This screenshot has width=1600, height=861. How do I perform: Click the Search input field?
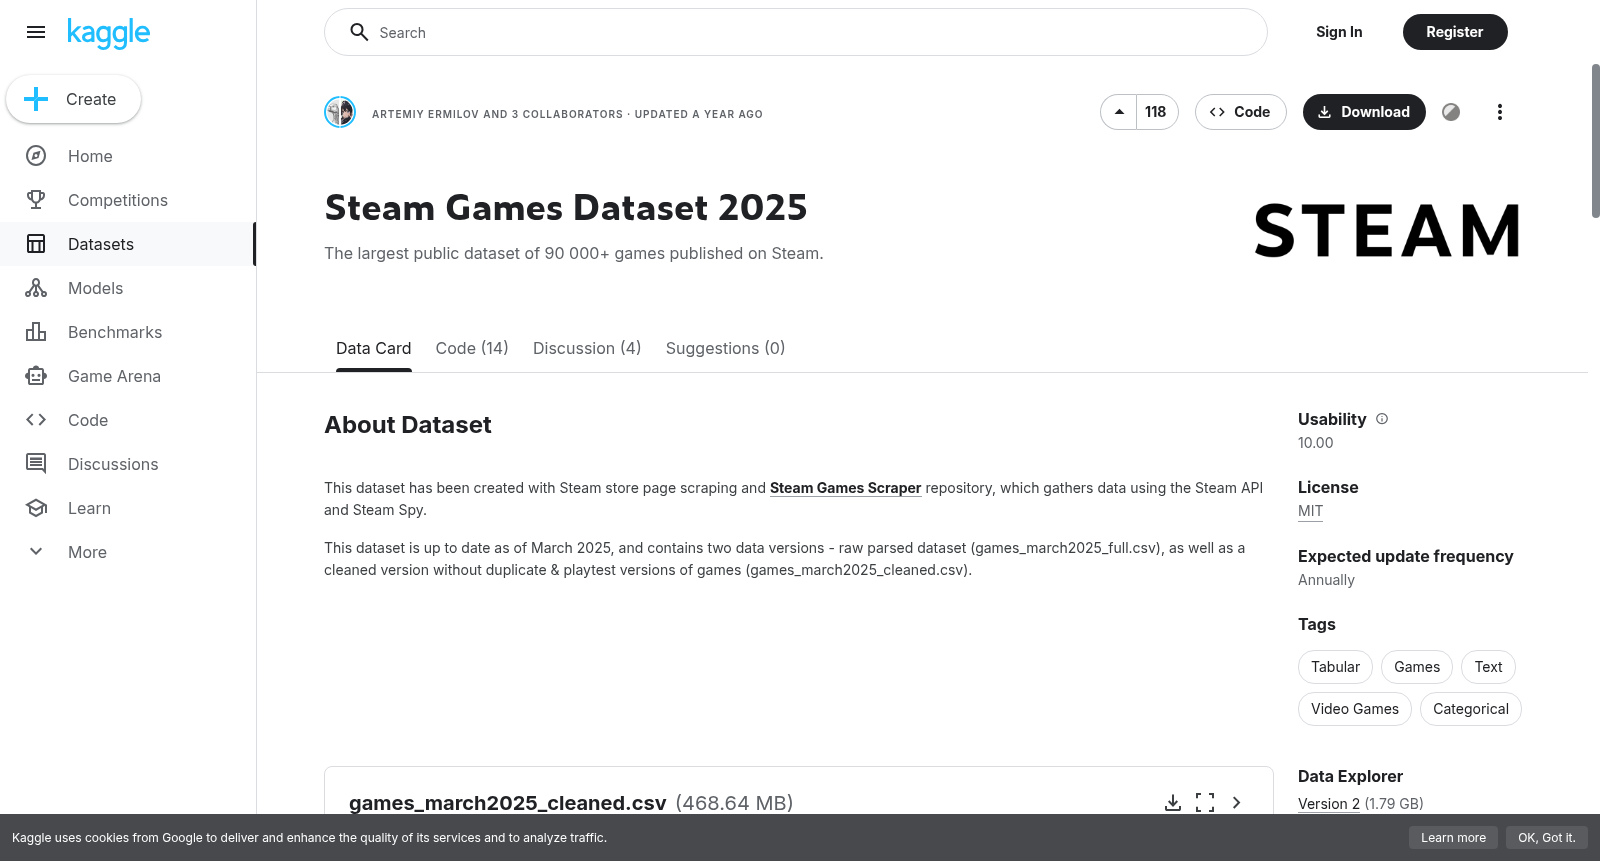click(x=796, y=32)
